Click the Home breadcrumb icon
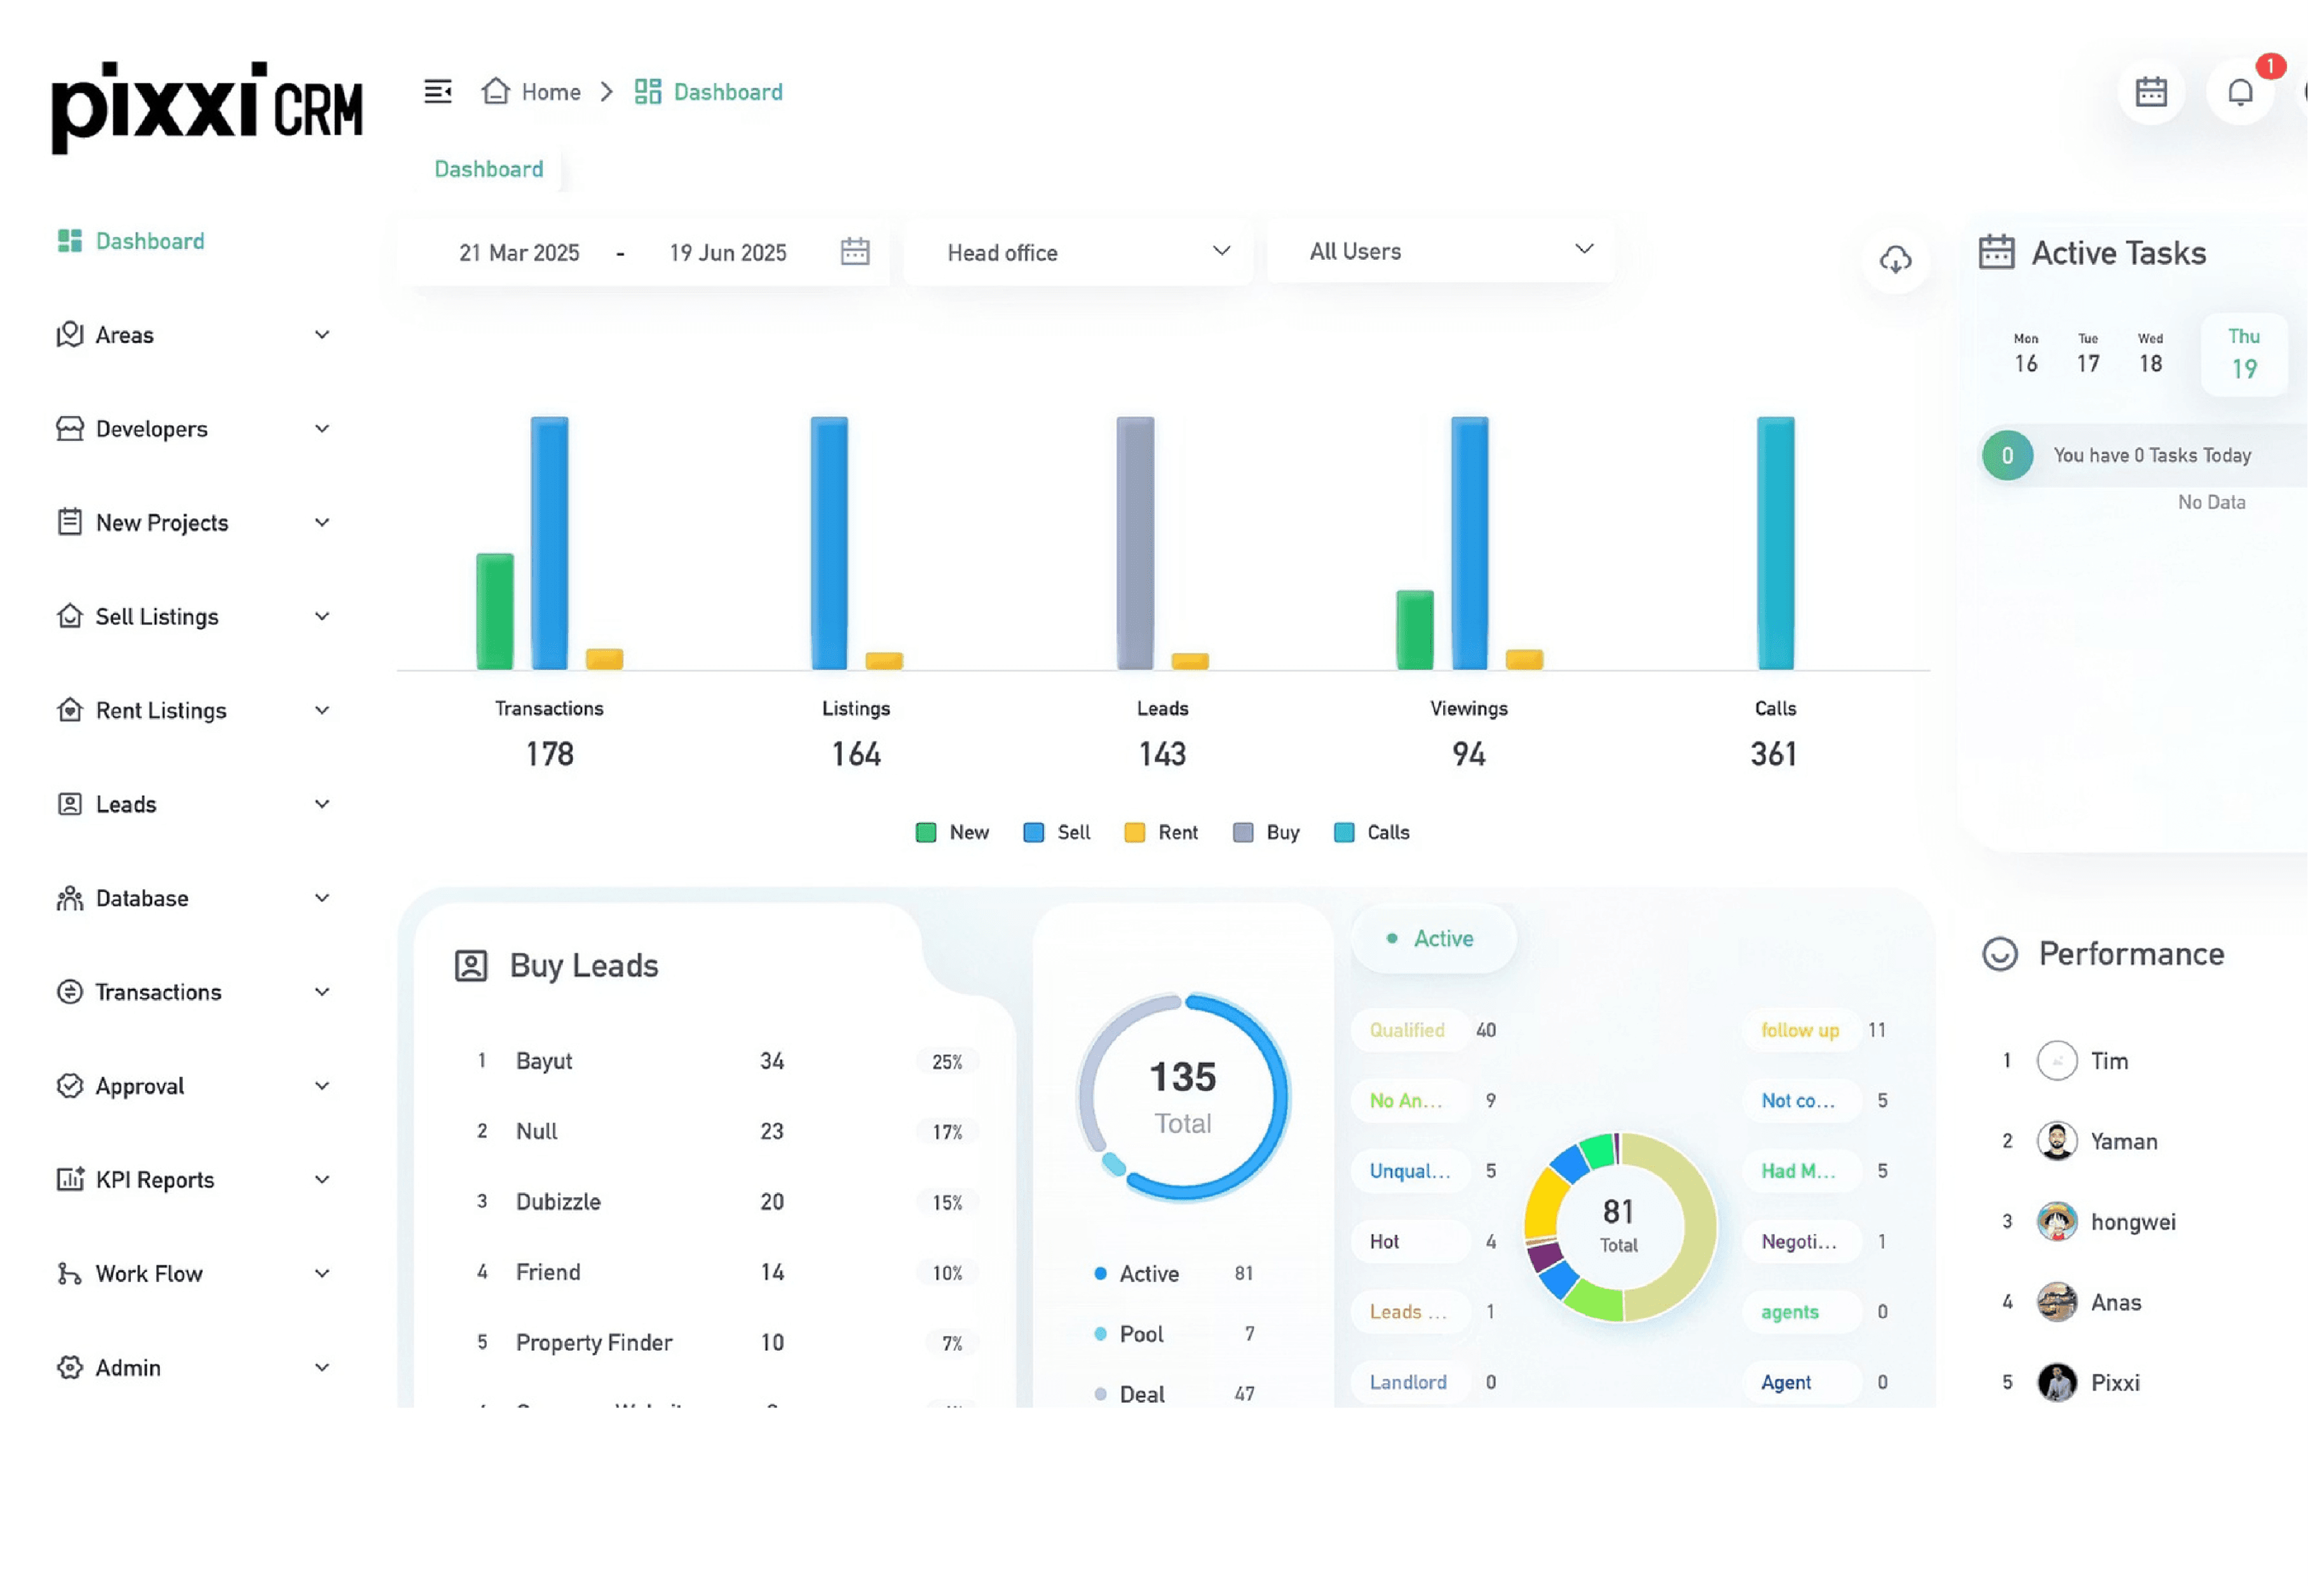The image size is (2308, 1596). [x=496, y=91]
